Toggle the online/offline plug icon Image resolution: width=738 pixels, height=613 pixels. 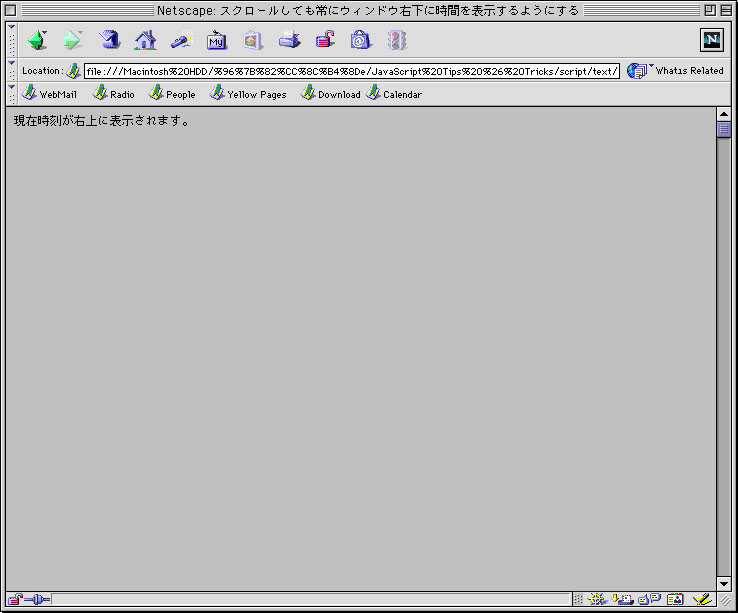click(37, 599)
